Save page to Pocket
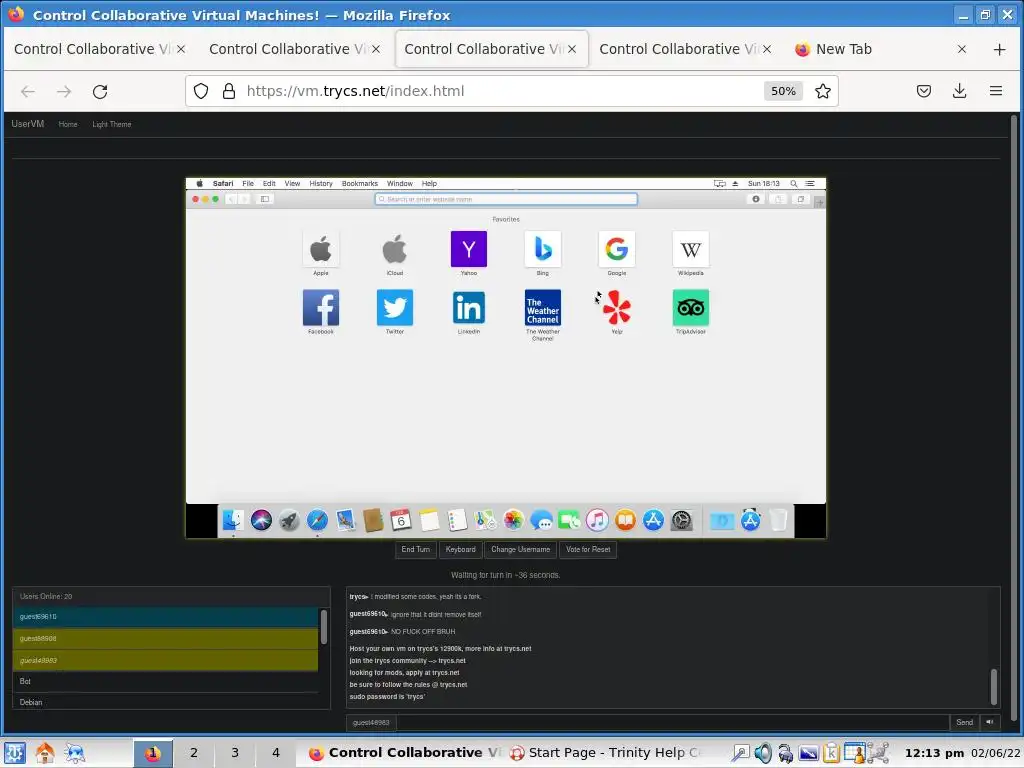The width and height of the screenshot is (1024, 768). (x=923, y=91)
